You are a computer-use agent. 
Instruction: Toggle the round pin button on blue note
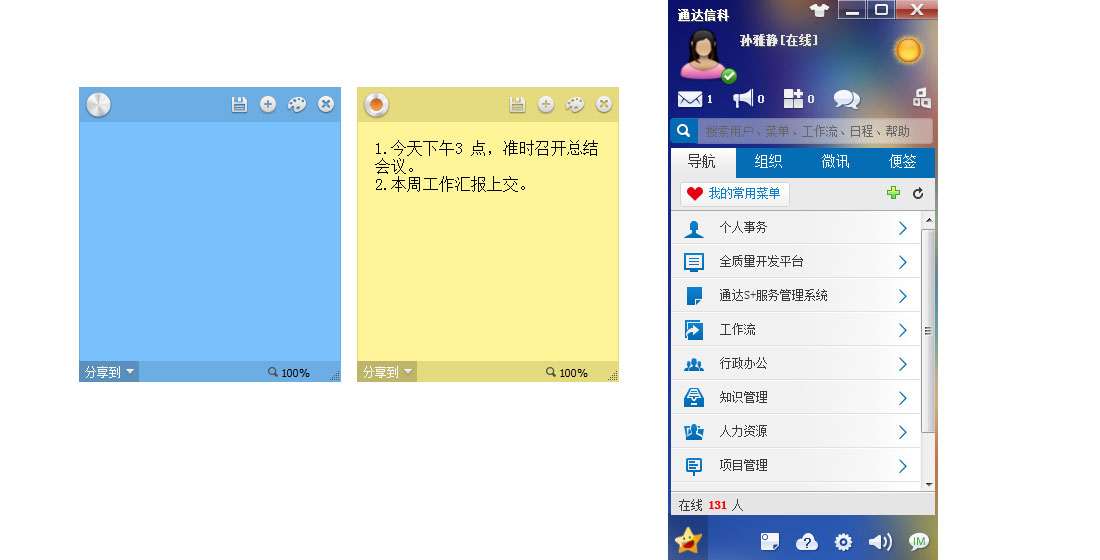pyautogui.click(x=98, y=104)
